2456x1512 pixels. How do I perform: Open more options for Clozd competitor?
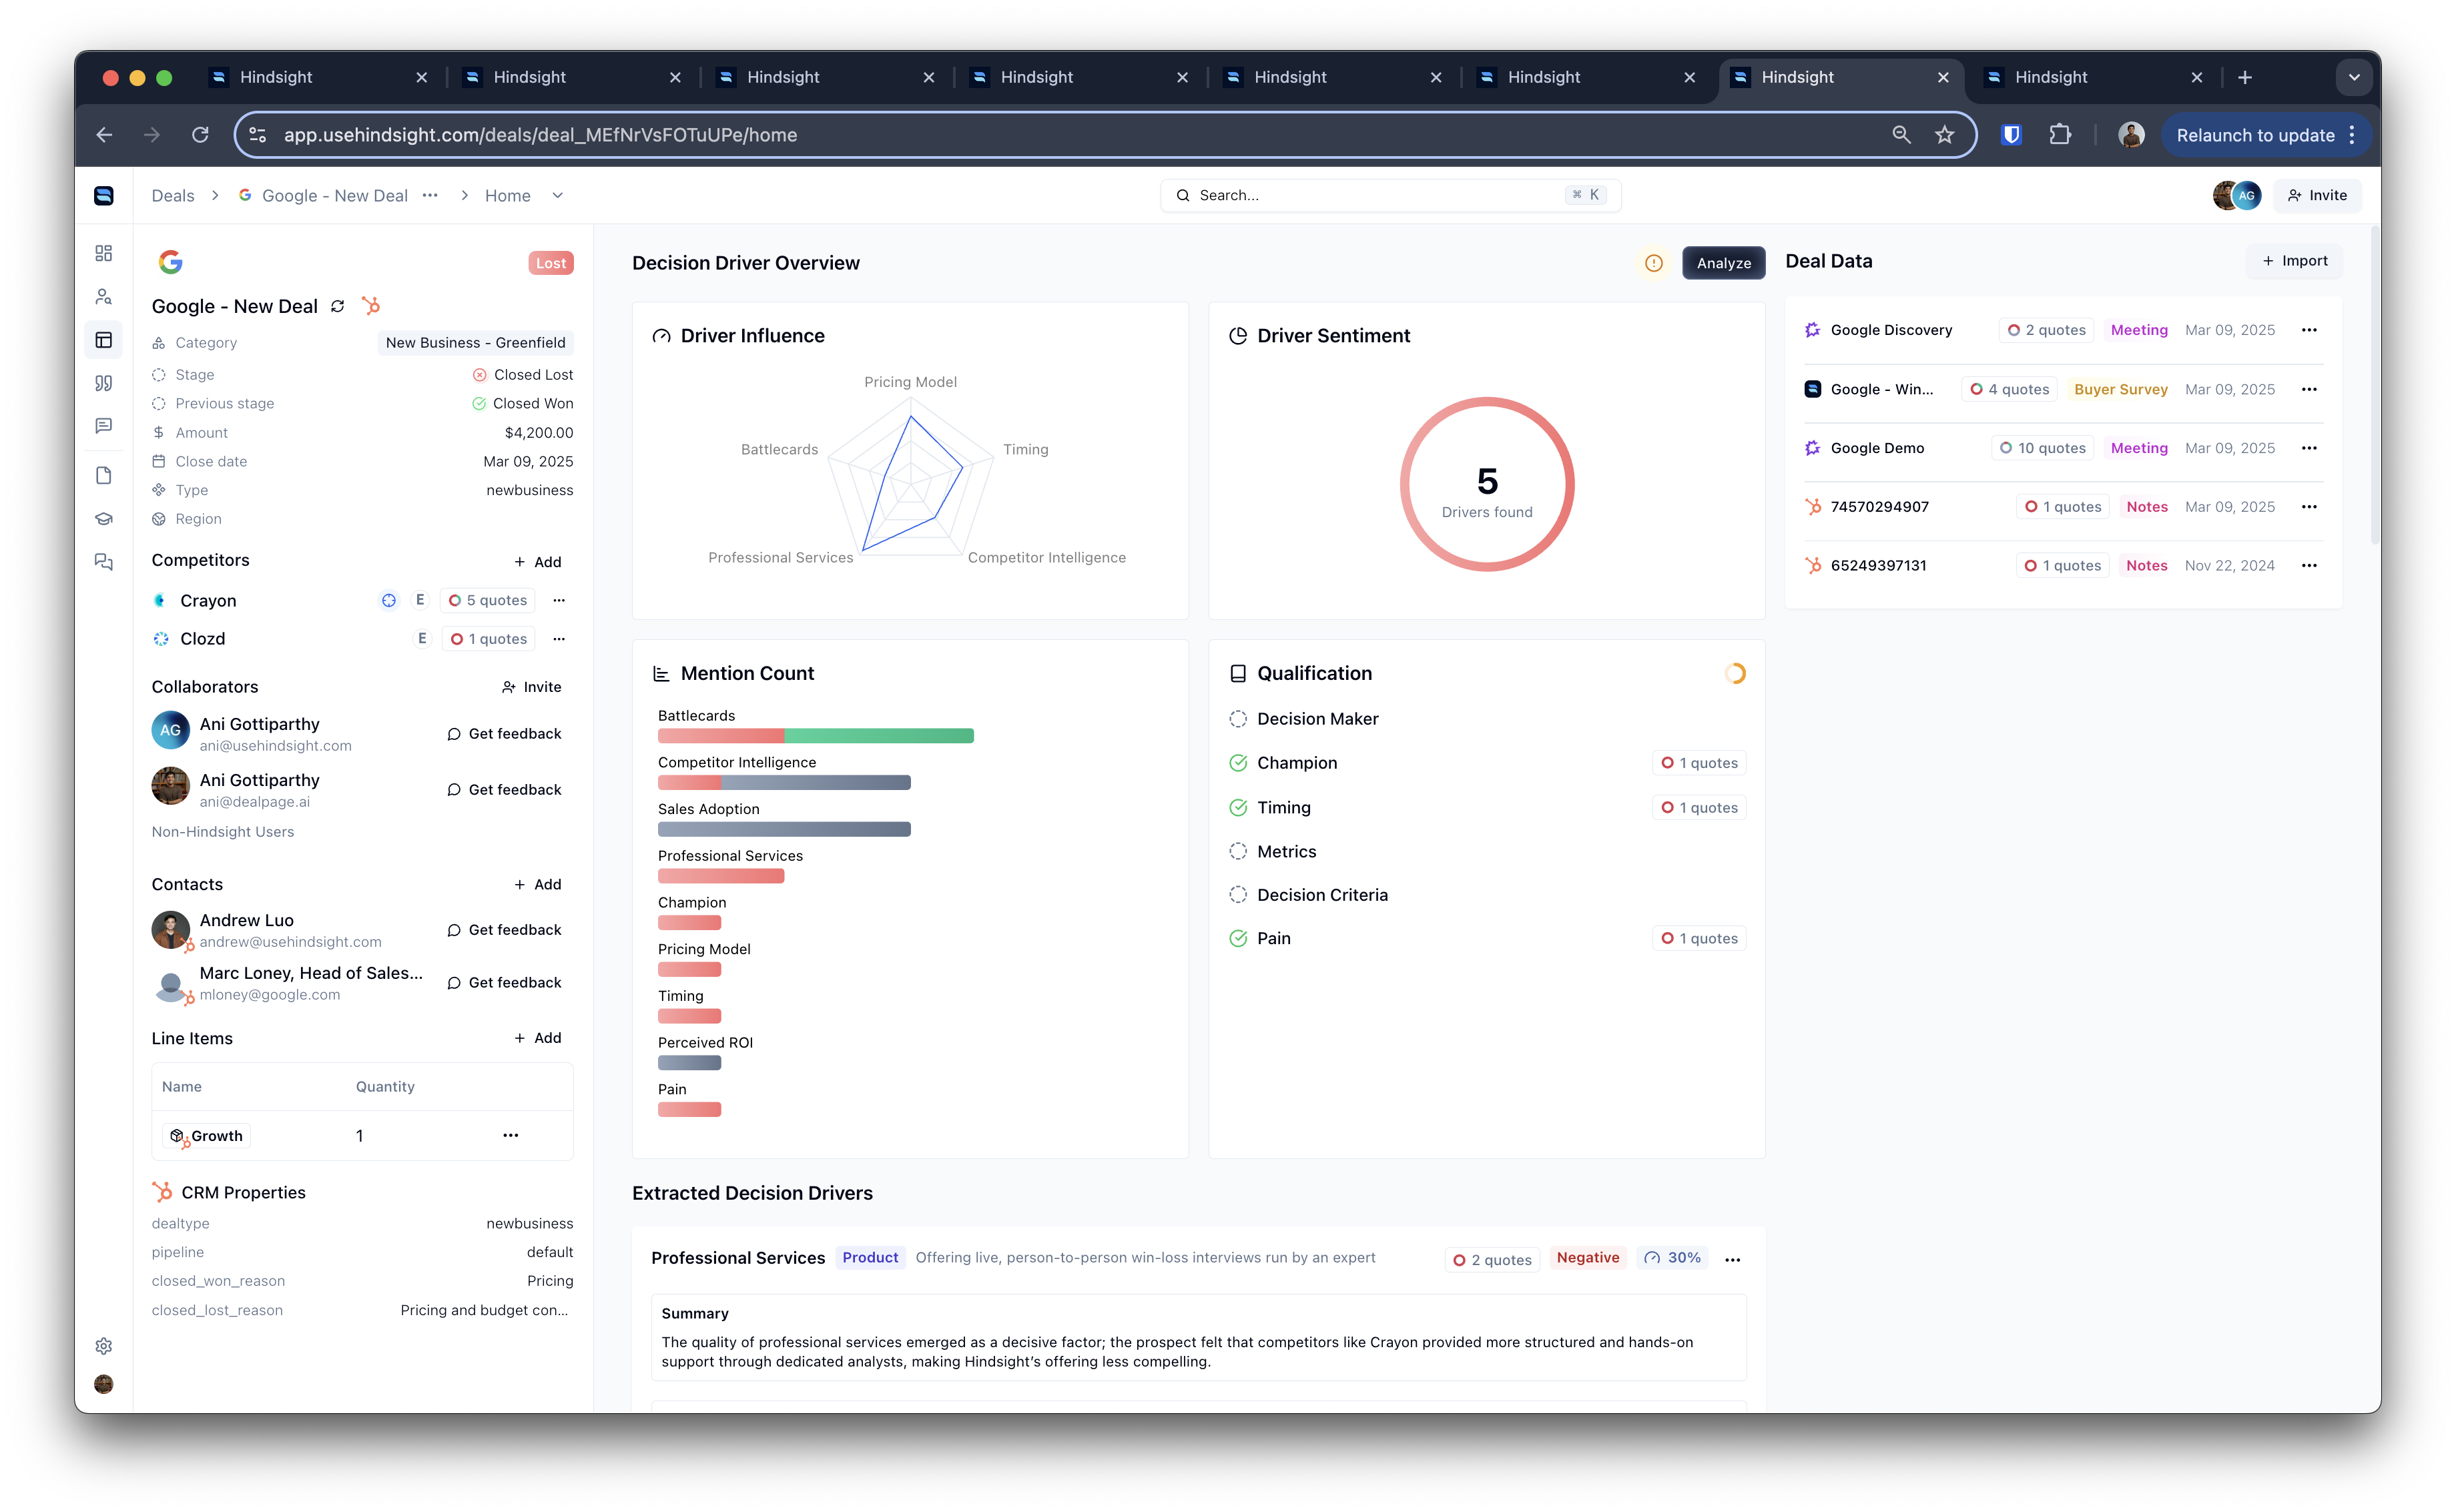[x=559, y=639]
